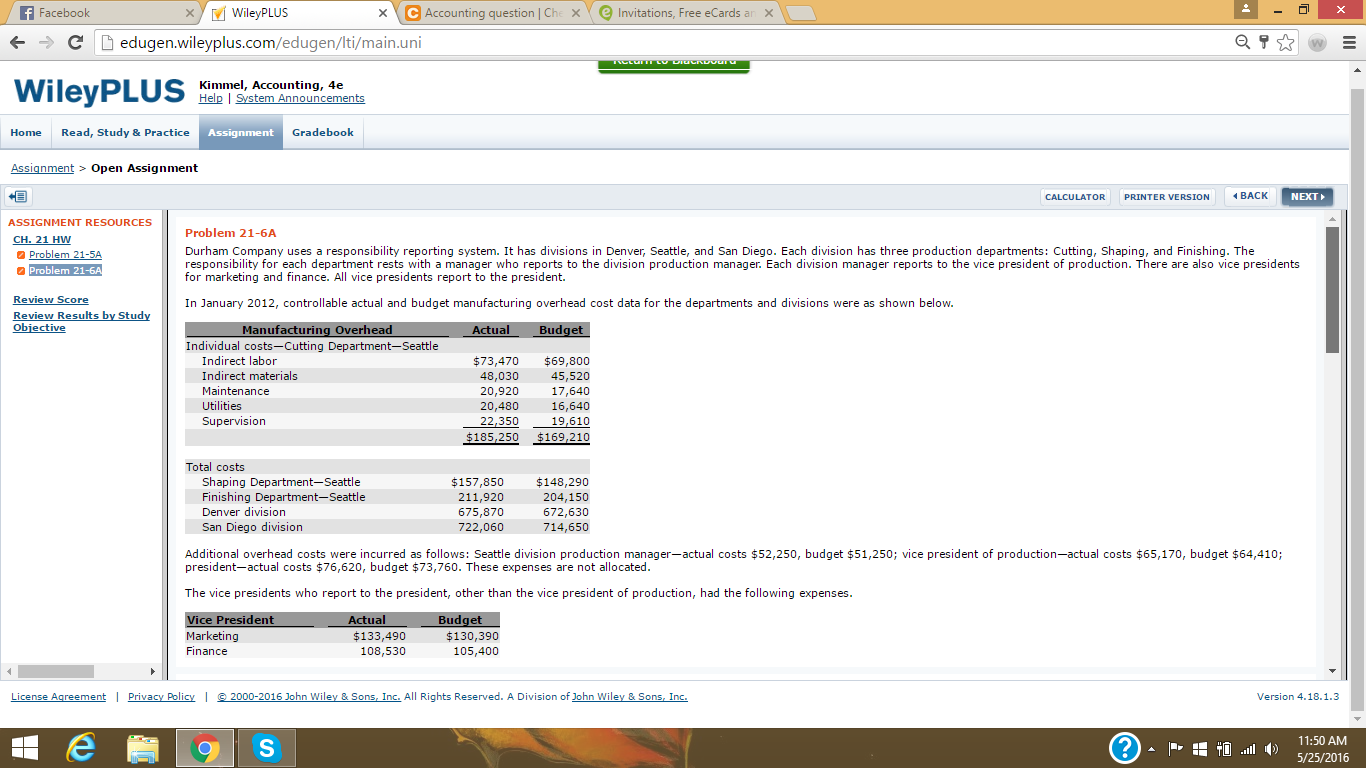Image resolution: width=1366 pixels, height=768 pixels.
Task: Click the Problem 21-6A heading text
Action: click(x=231, y=233)
